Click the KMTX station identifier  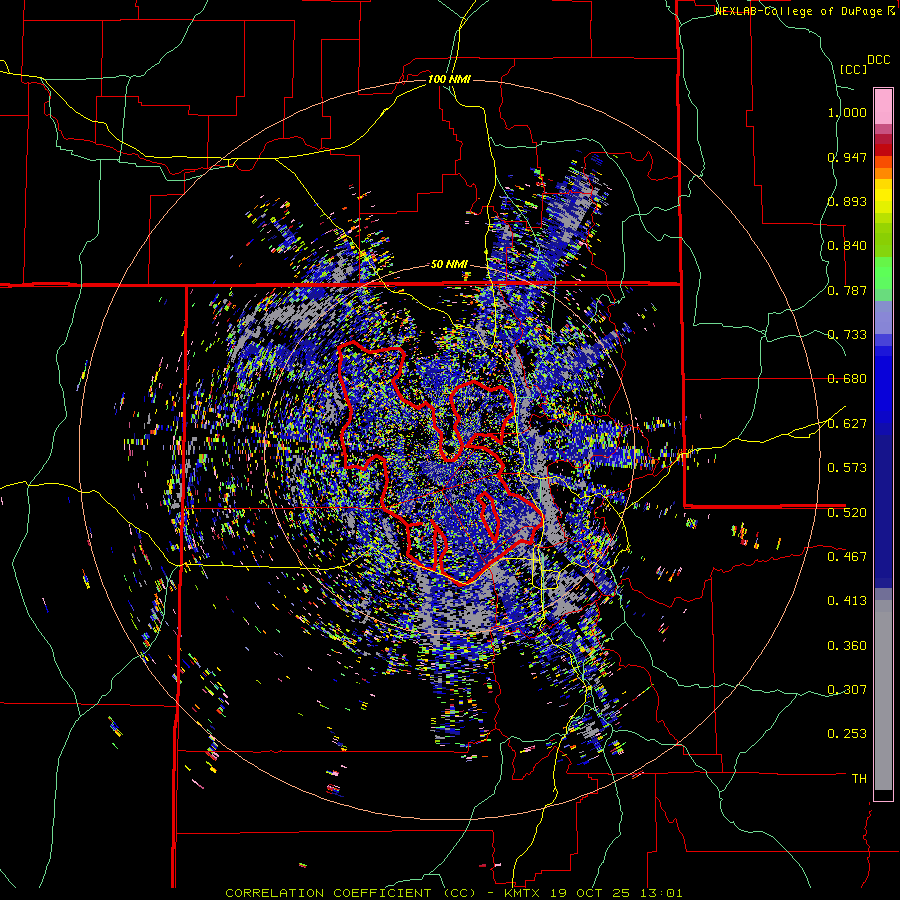pyautogui.click(x=522, y=893)
